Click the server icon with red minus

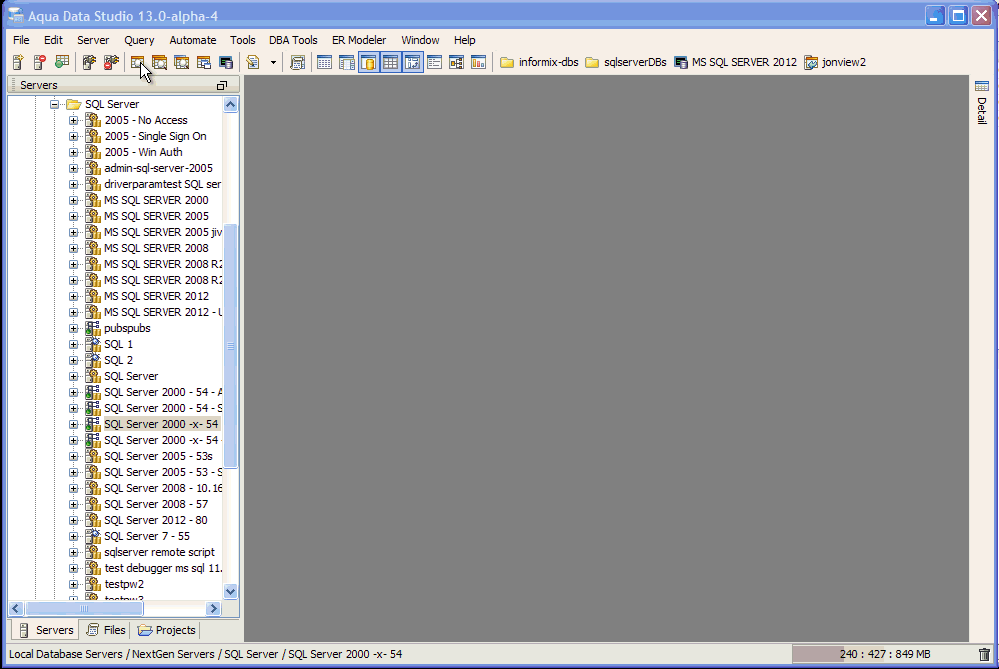tap(40, 62)
